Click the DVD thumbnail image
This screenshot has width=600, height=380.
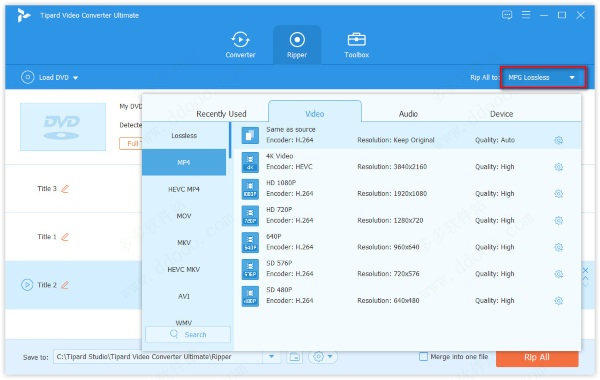pyautogui.click(x=63, y=127)
